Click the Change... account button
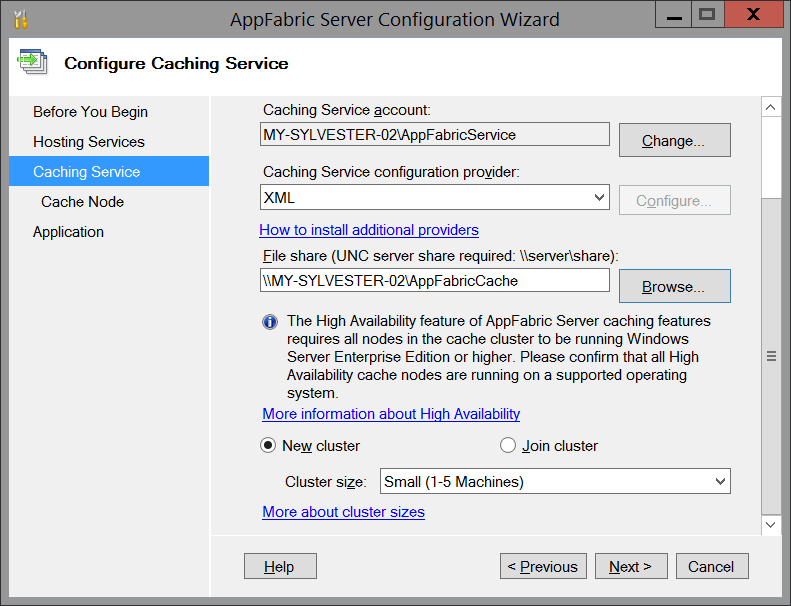791x606 pixels. (674, 140)
